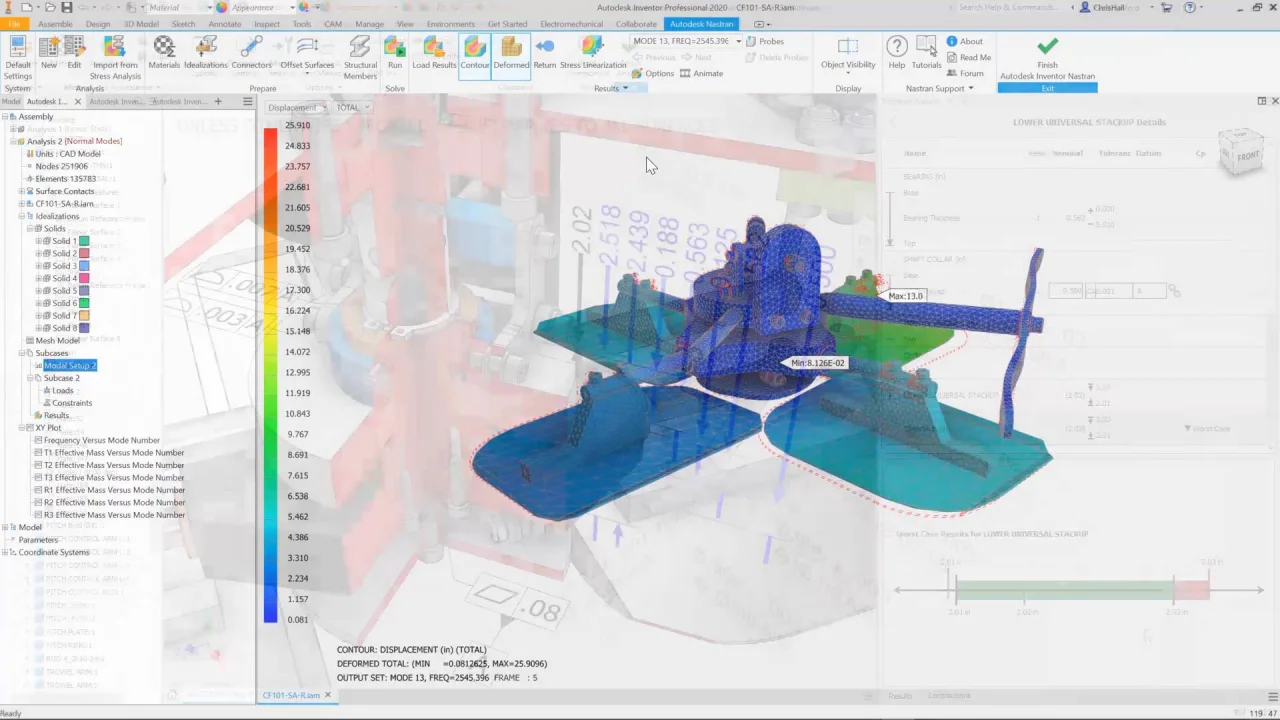Select Mesh Model in the tree
The image size is (1280, 720).
[x=58, y=340]
